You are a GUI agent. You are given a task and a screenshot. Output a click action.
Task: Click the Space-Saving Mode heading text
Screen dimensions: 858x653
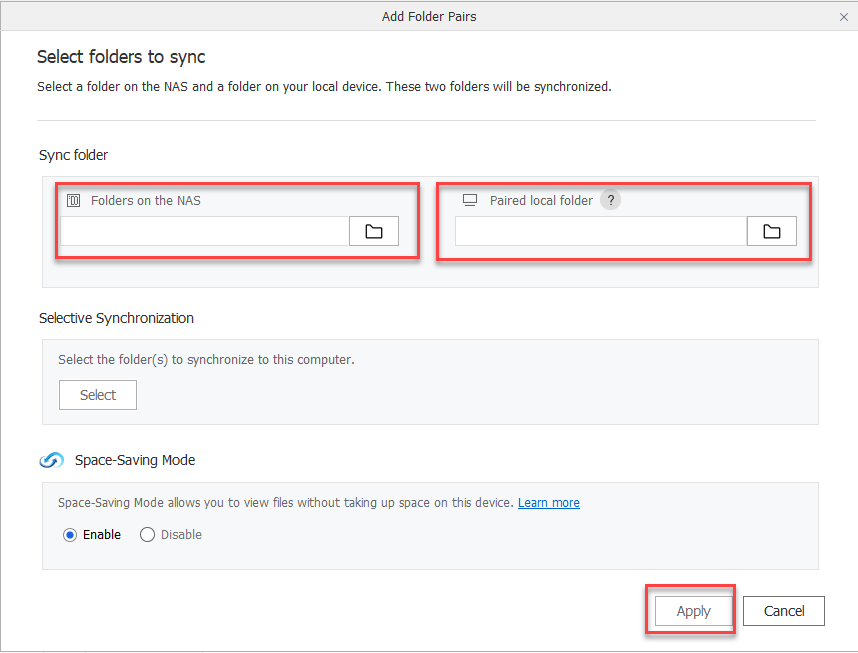(x=135, y=460)
